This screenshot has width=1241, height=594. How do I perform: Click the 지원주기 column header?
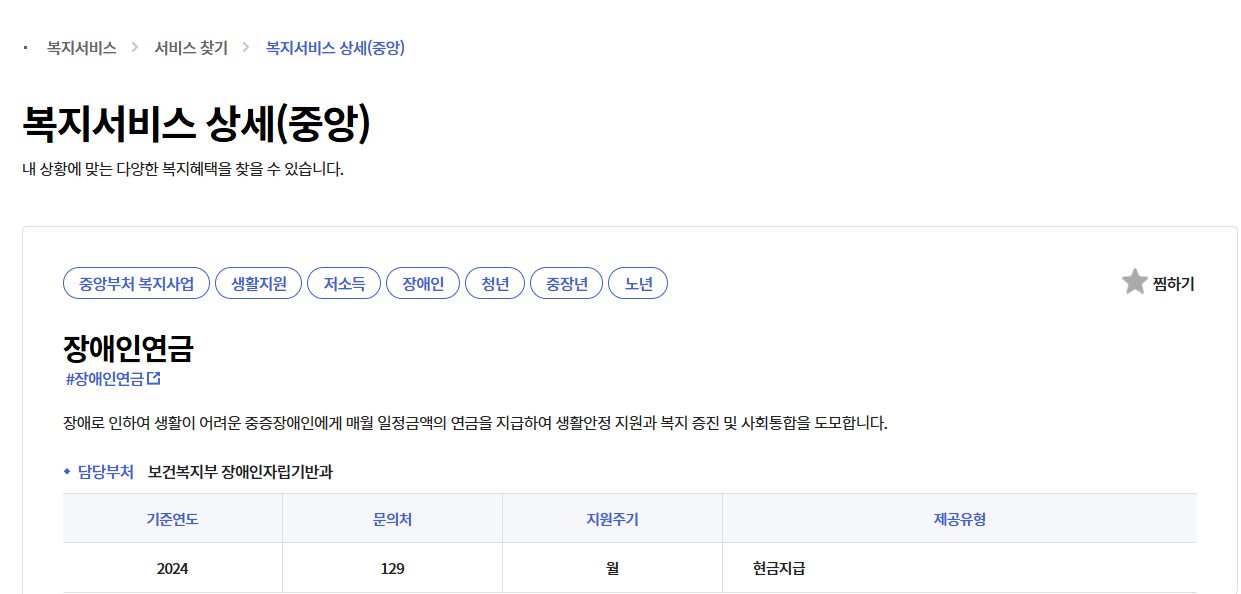pos(612,519)
